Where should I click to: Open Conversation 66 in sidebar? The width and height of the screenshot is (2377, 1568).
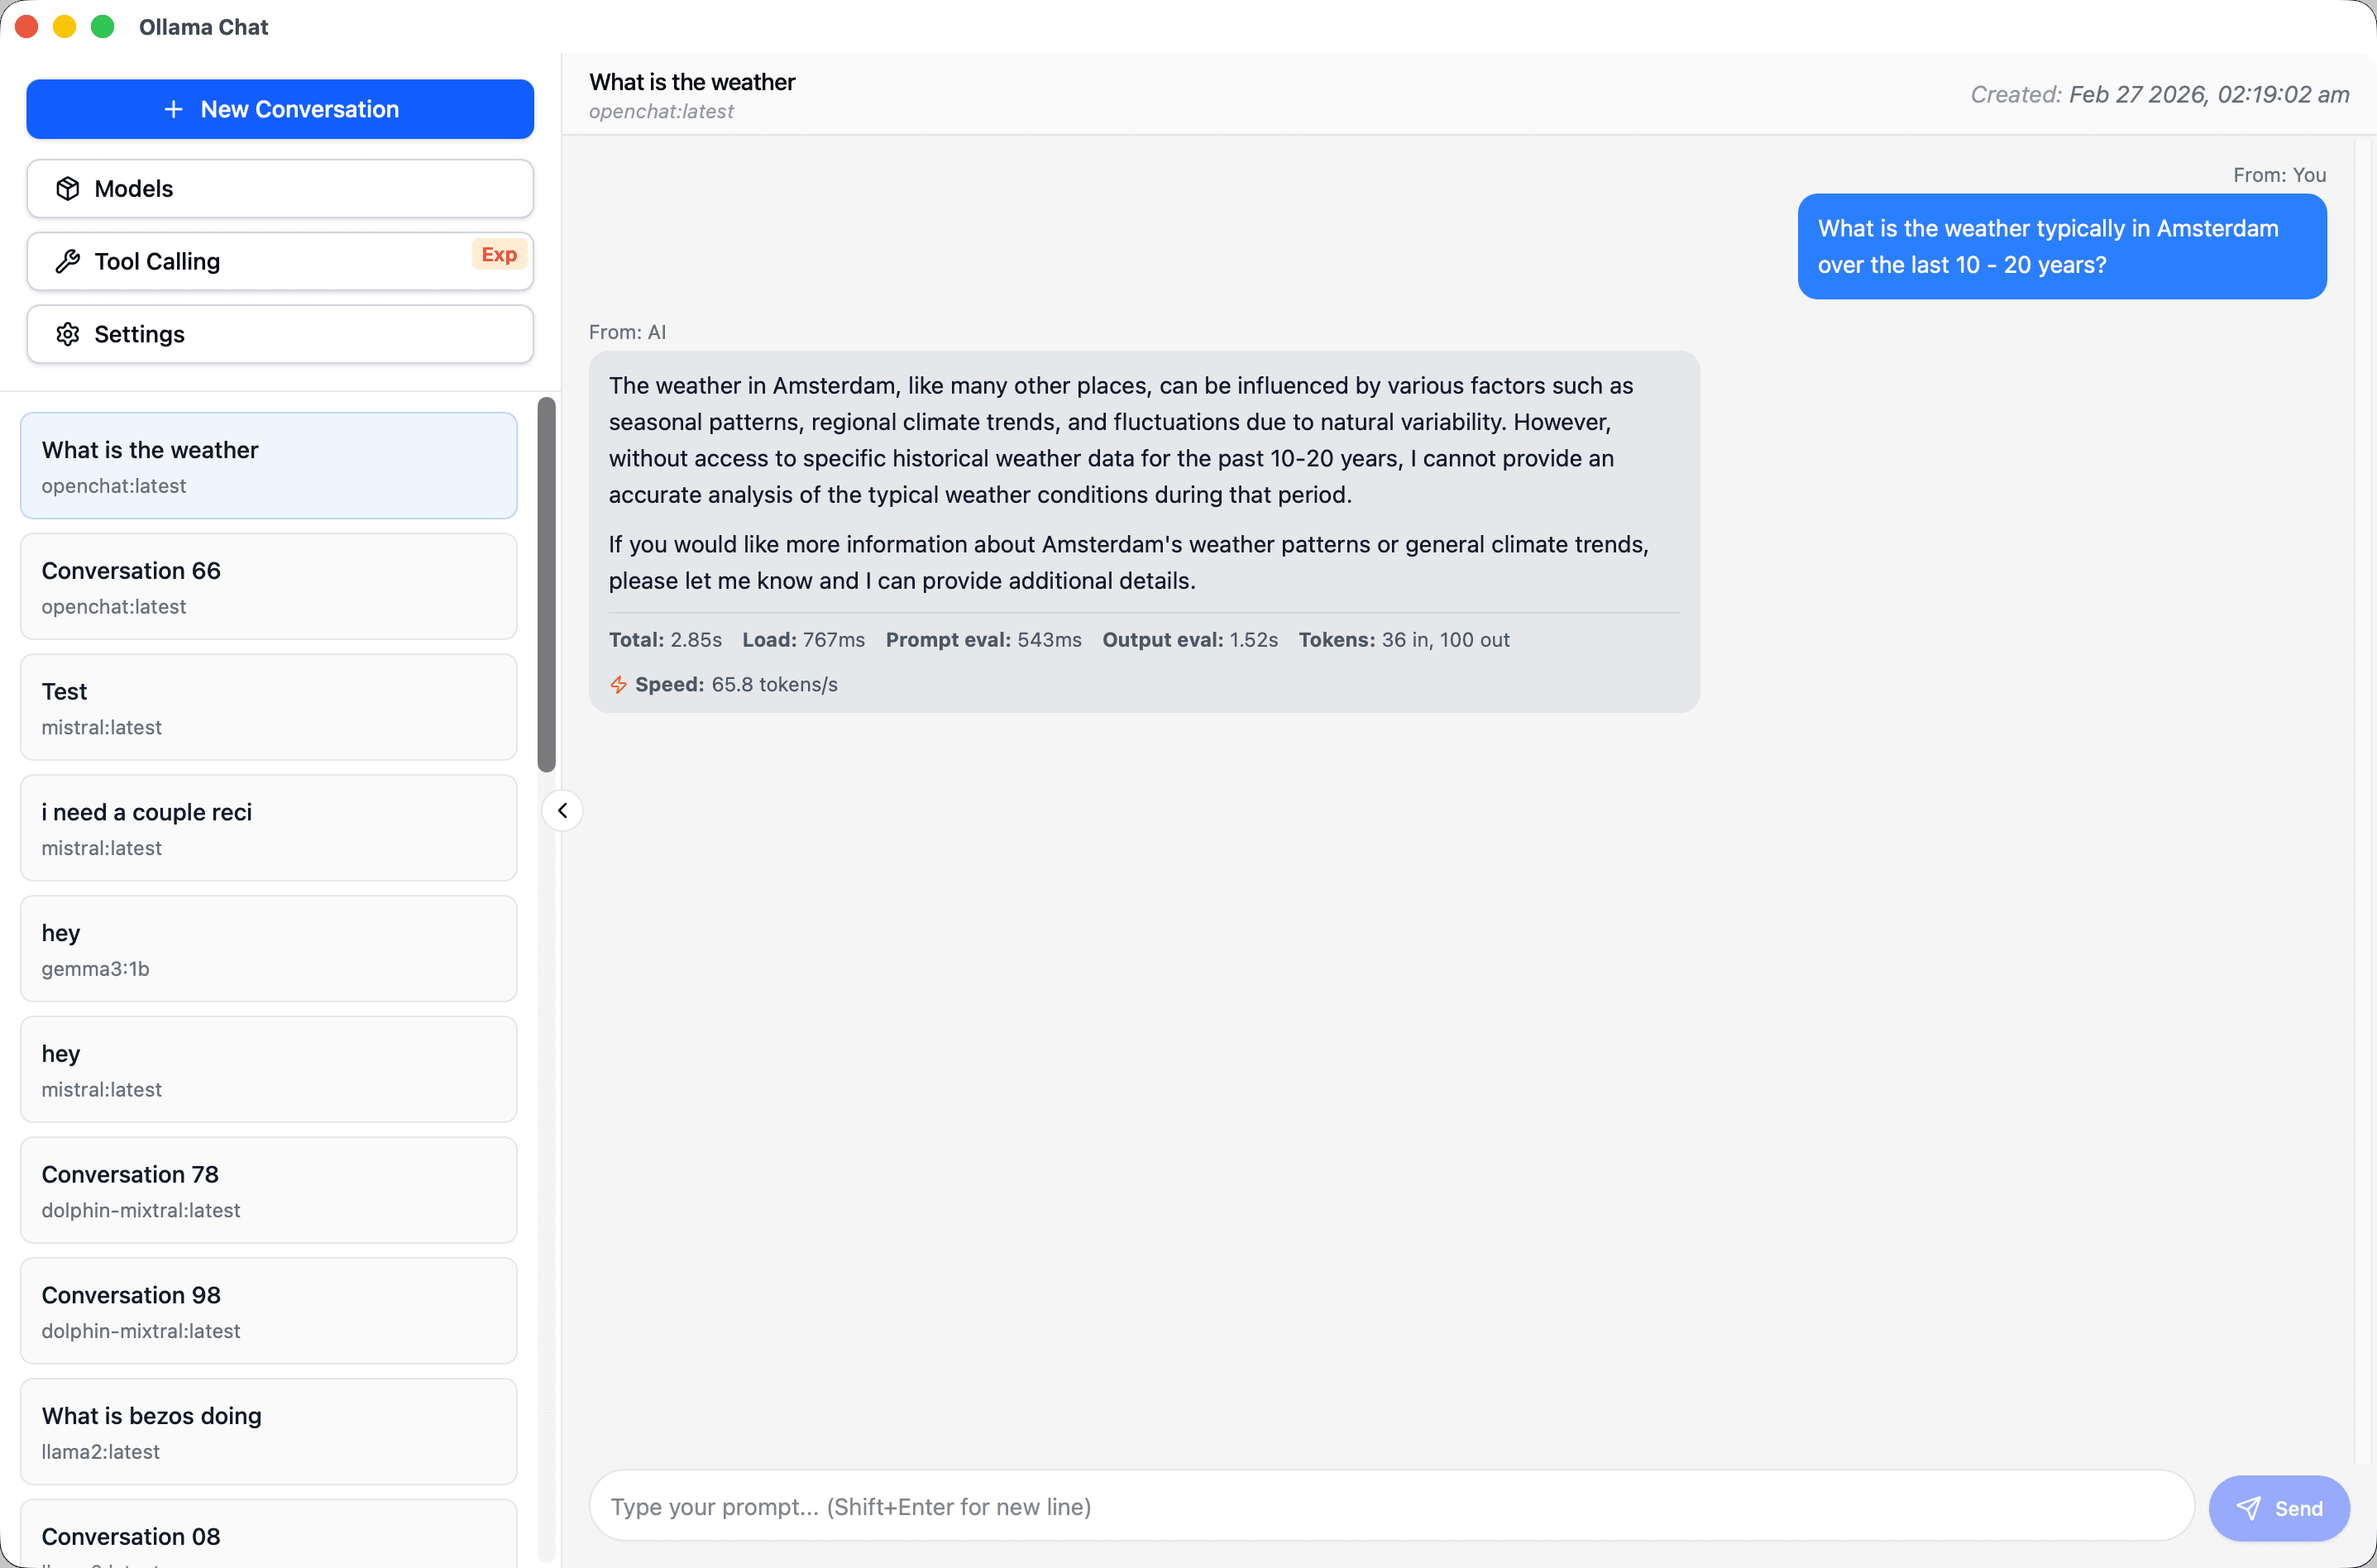pyautogui.click(x=268, y=586)
